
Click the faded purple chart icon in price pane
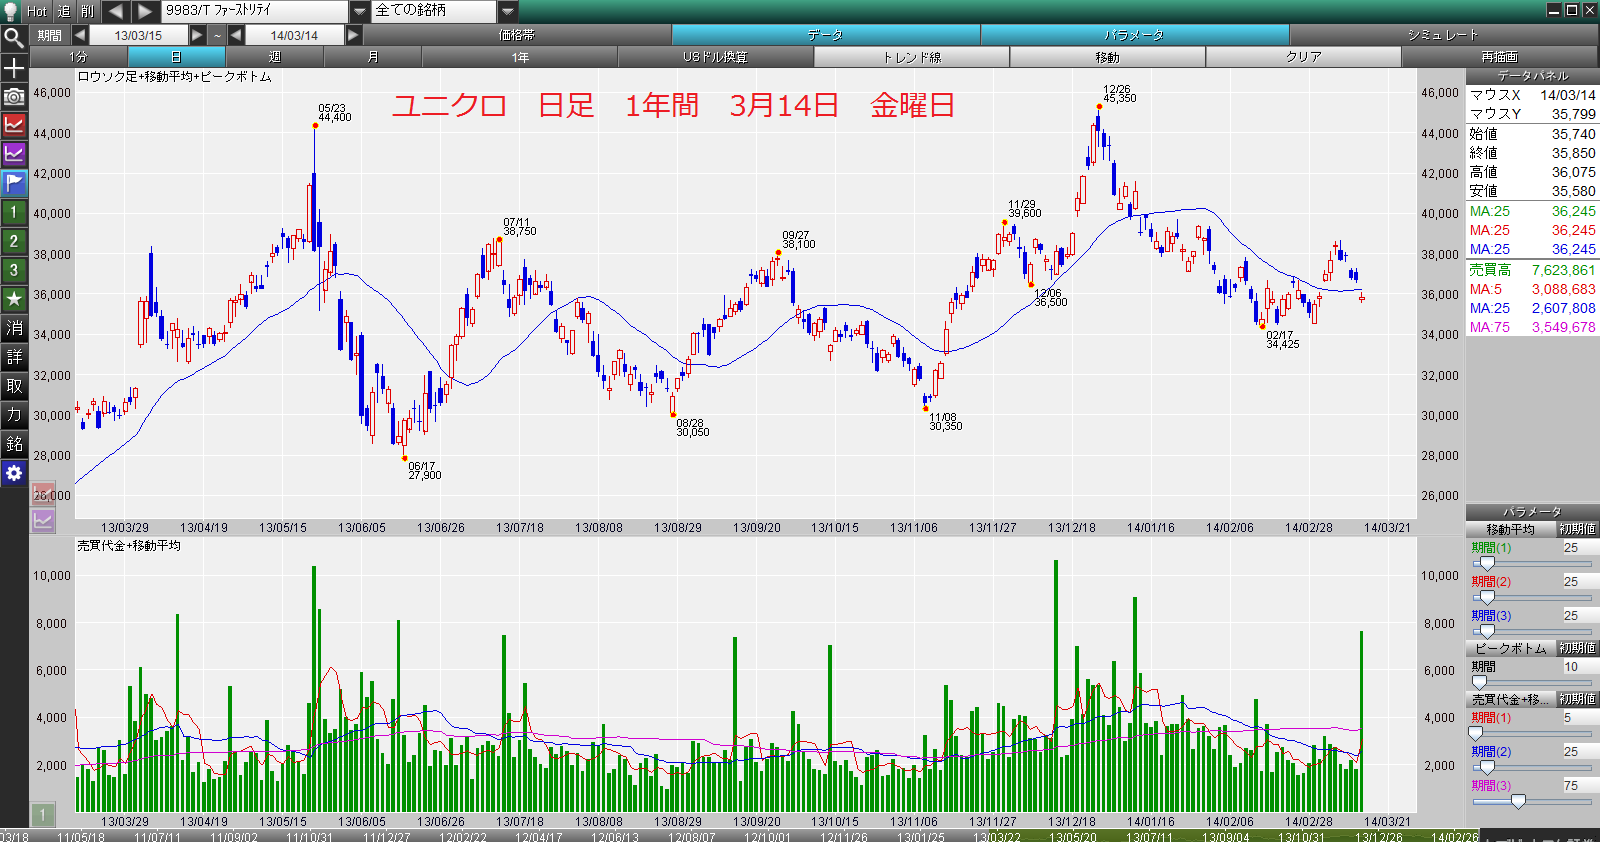(43, 520)
